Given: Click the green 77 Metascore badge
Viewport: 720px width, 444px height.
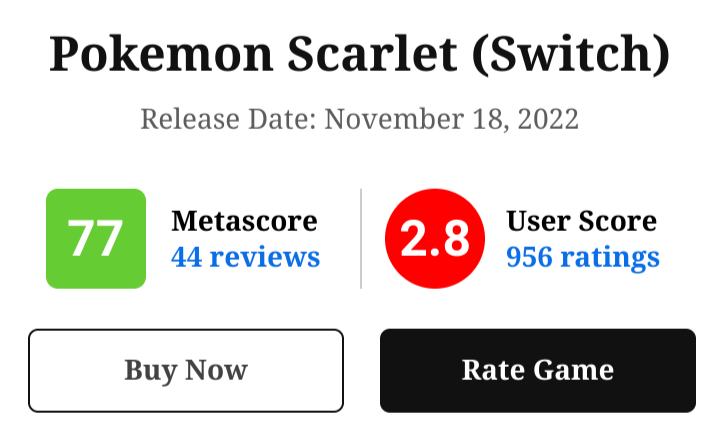Looking at the screenshot, I should (x=96, y=239).
